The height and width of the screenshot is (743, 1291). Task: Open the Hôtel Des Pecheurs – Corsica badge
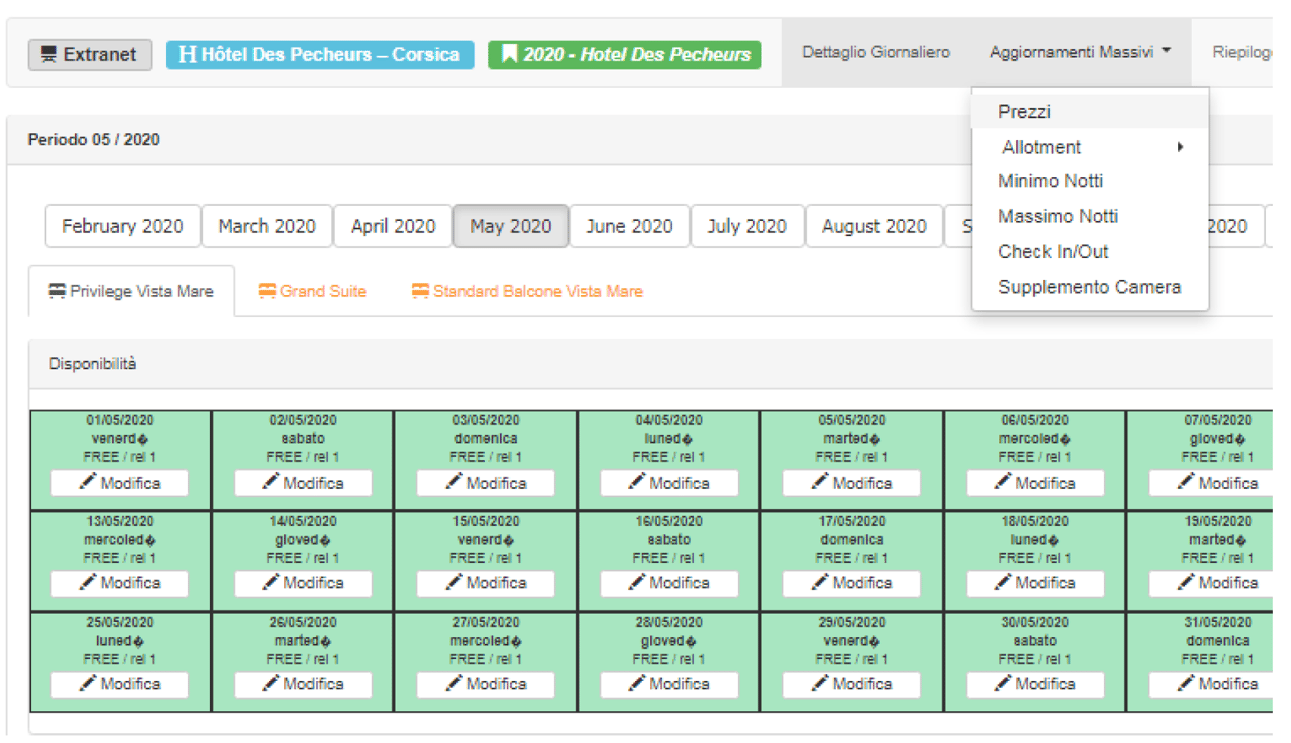[x=320, y=54]
